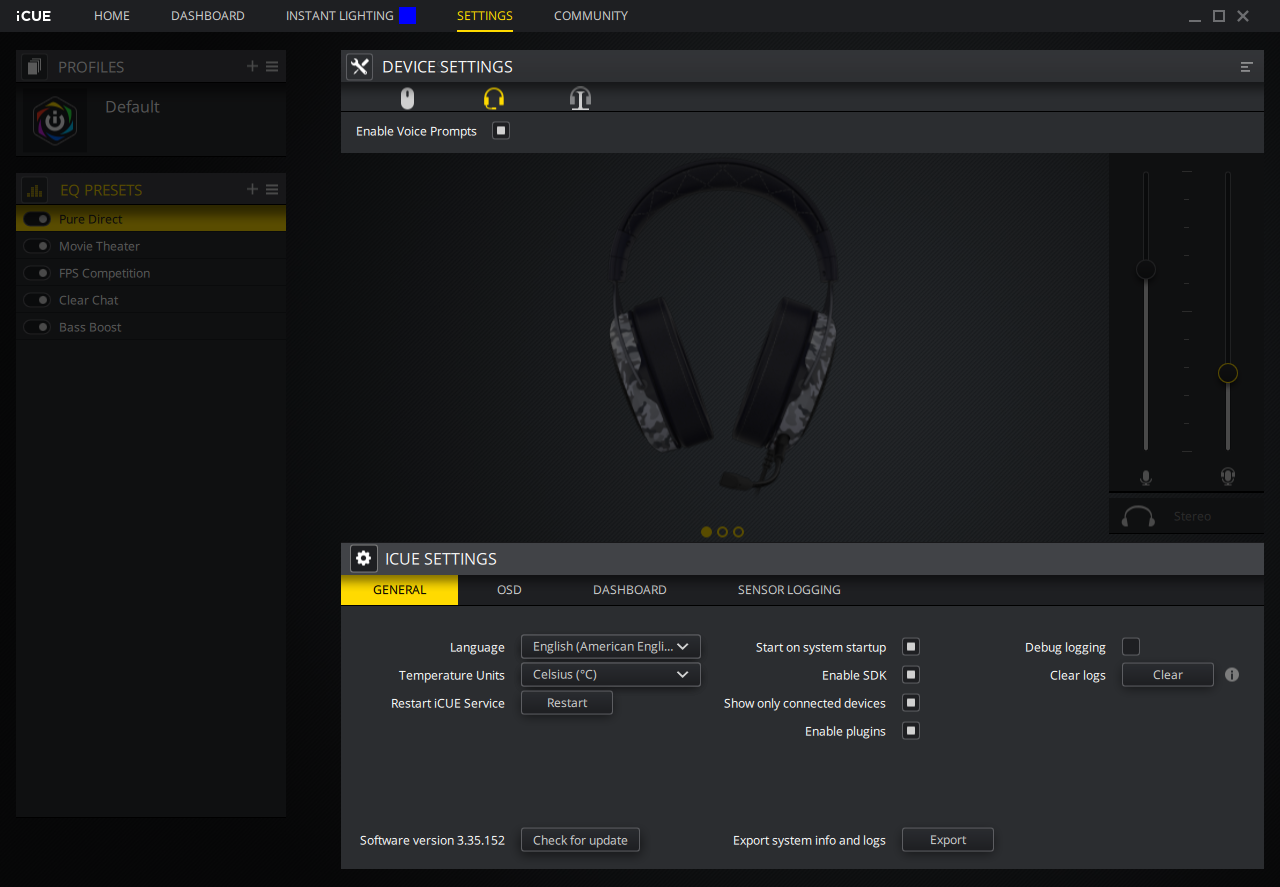Open the Temperature Units dropdown

point(611,674)
